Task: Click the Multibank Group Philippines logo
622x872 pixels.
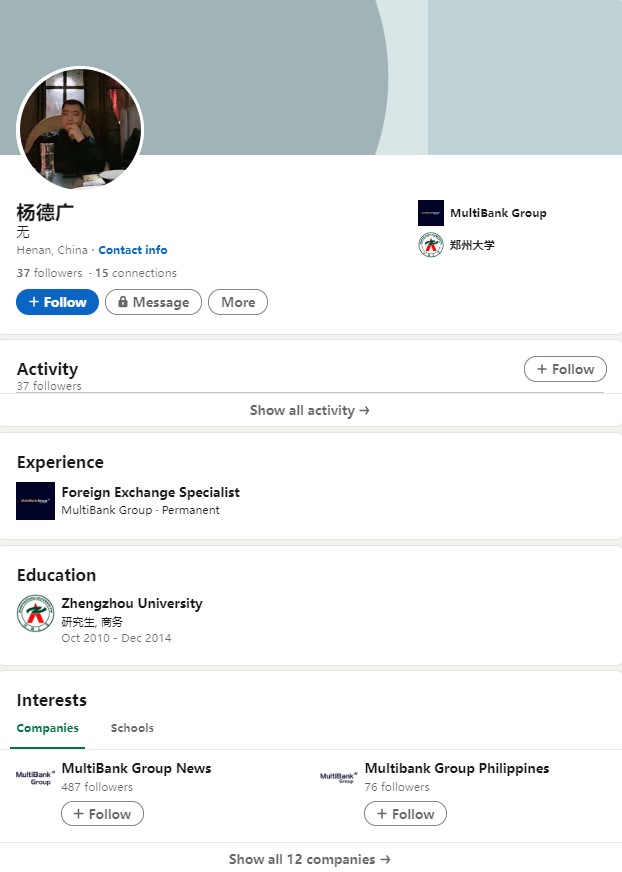Action: 338,777
